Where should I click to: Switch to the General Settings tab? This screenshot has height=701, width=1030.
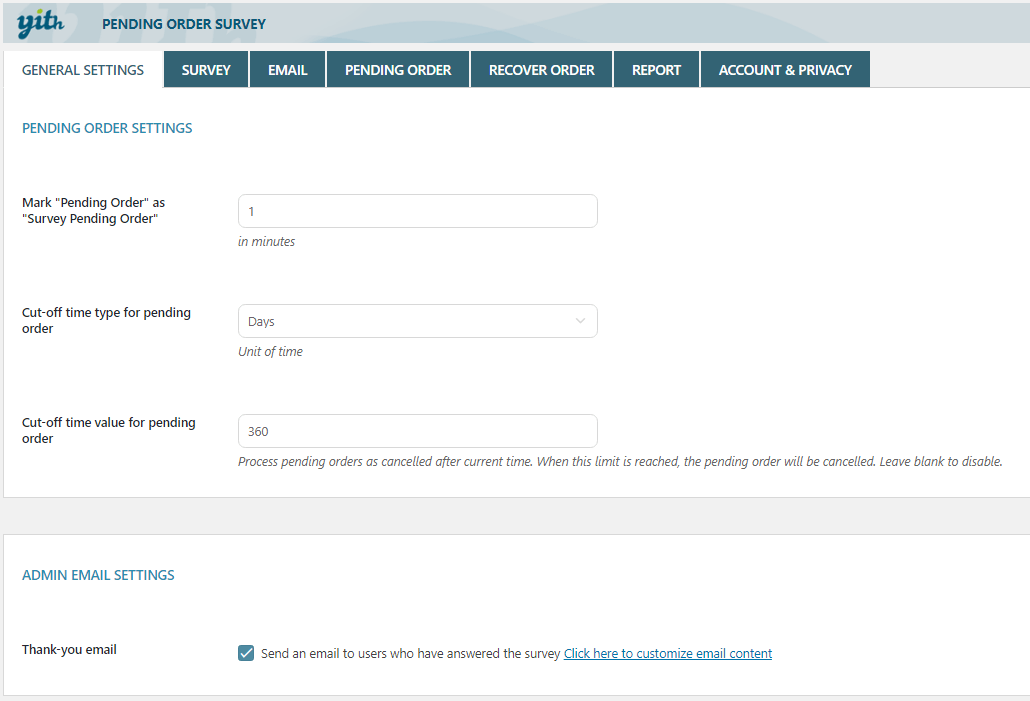pyautogui.click(x=83, y=70)
